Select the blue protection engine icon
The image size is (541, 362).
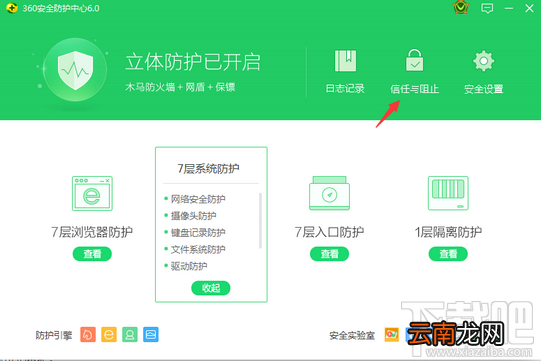(x=151, y=334)
